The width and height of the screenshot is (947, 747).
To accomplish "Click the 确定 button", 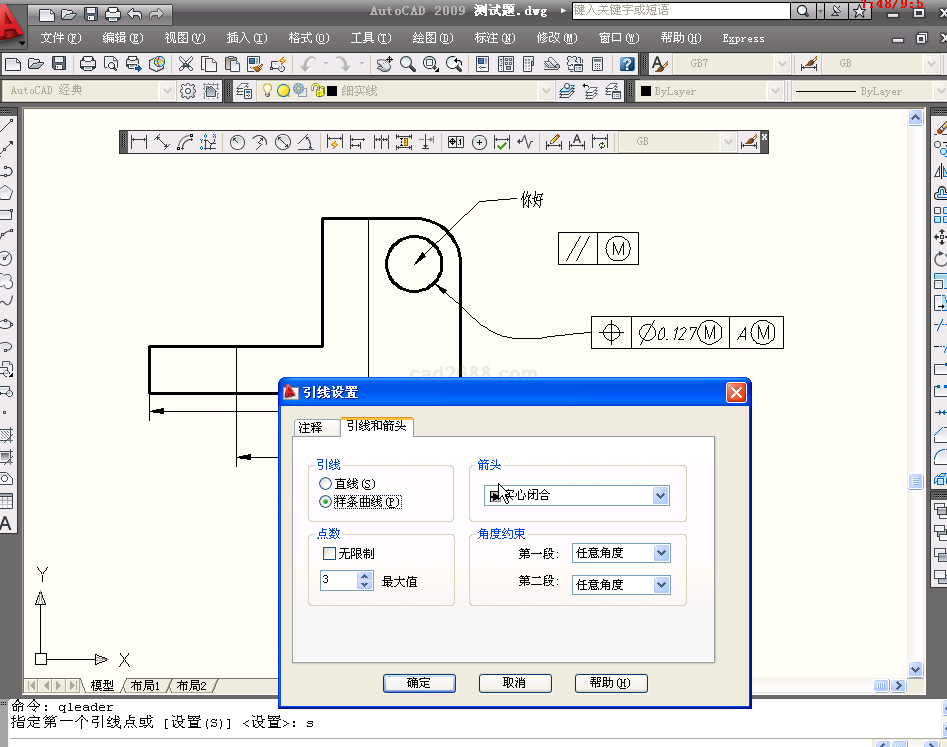I will point(419,683).
